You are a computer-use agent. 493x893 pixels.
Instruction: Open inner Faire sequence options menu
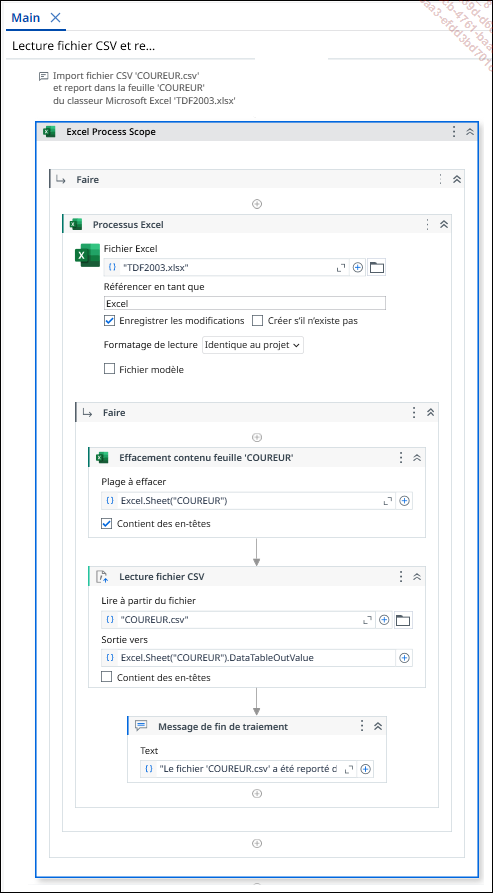click(414, 412)
